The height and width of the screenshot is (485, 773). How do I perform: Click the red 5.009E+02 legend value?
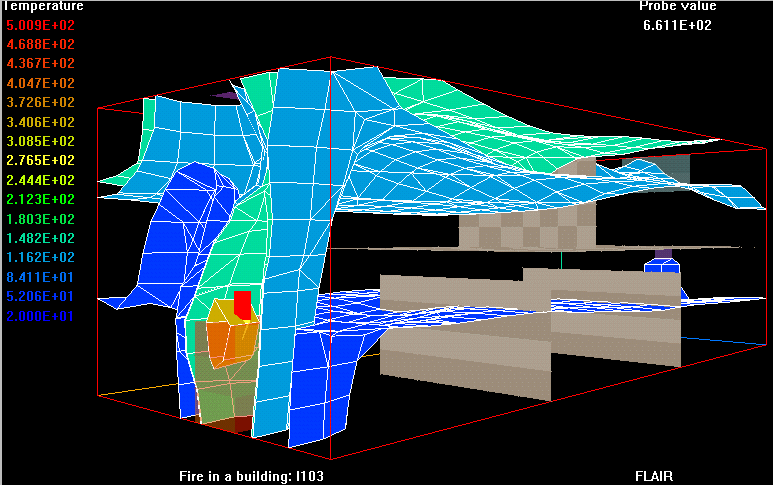point(40,25)
